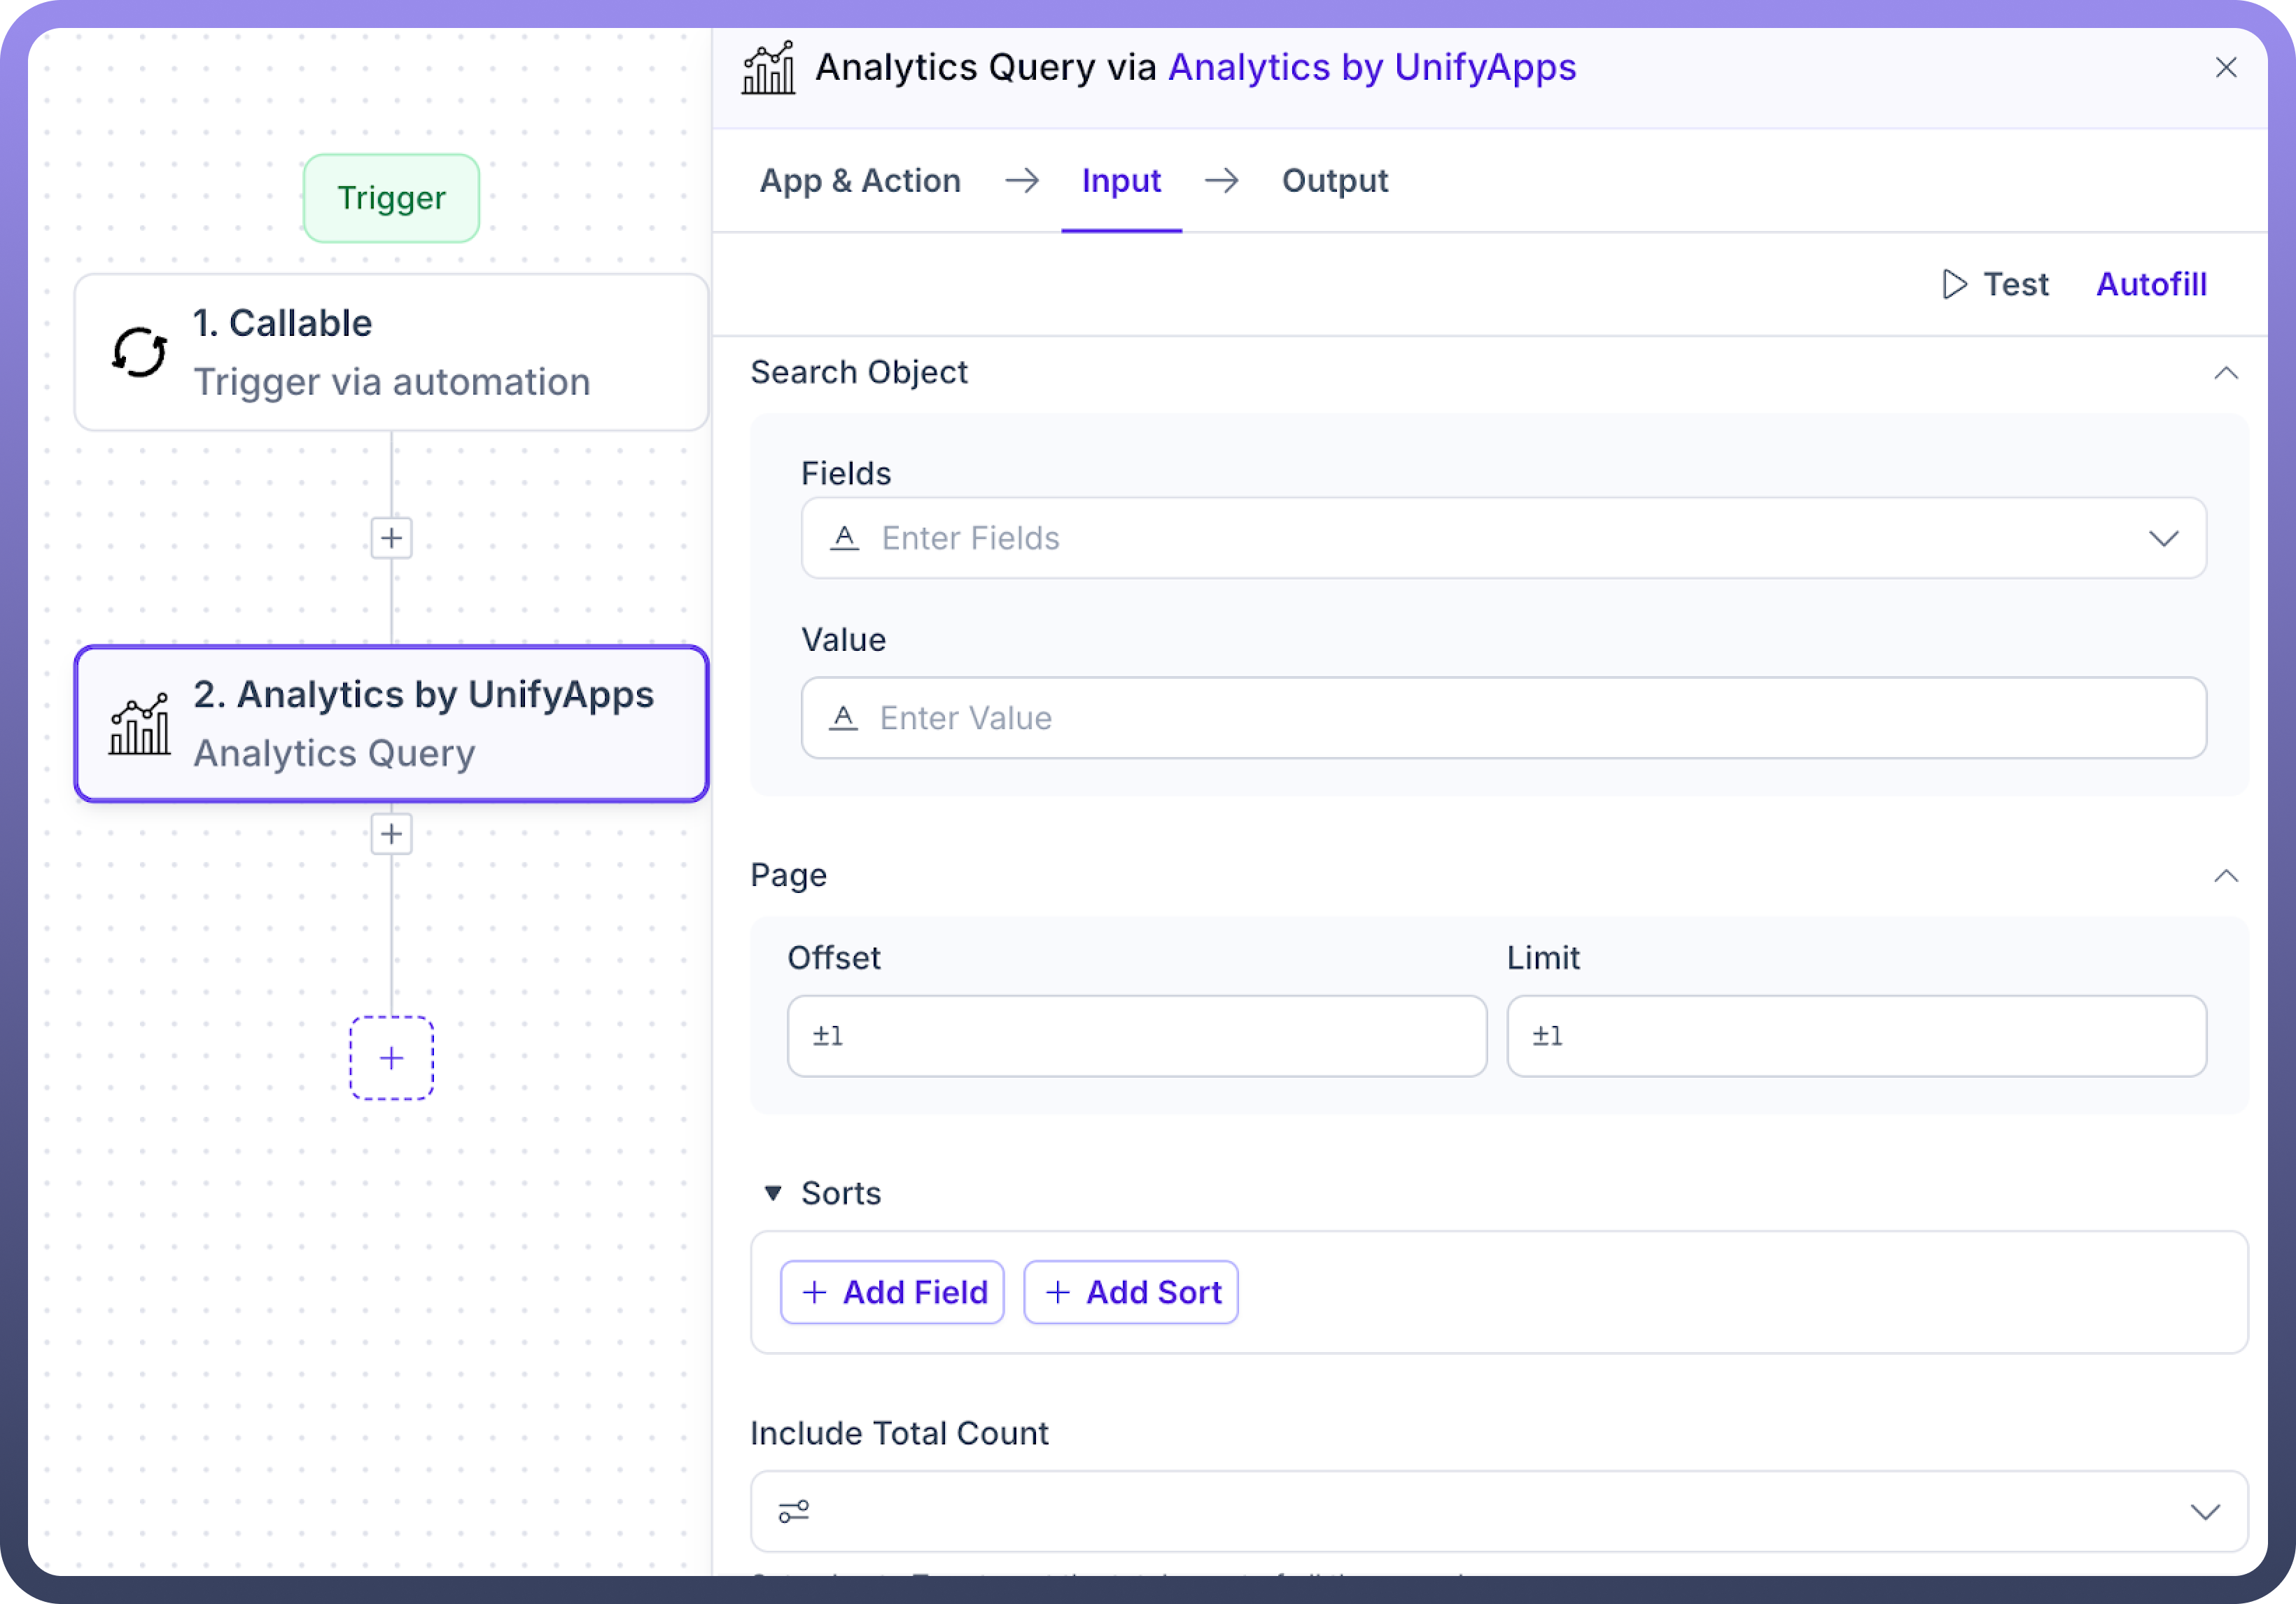Screen dimensions: 2296x1604
Task: Click the Add Sort button
Action: 1131,1292
